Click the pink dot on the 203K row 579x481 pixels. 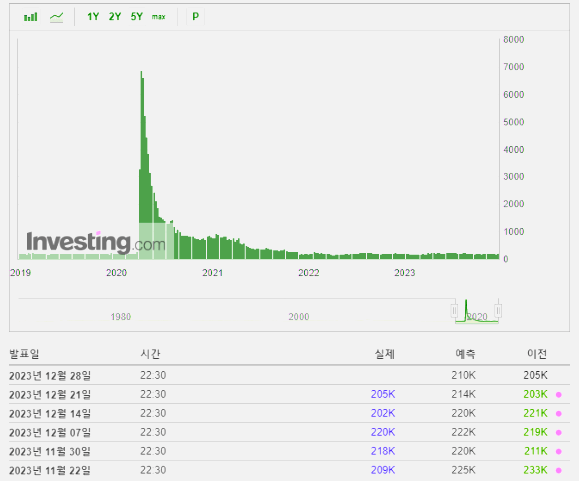click(559, 395)
